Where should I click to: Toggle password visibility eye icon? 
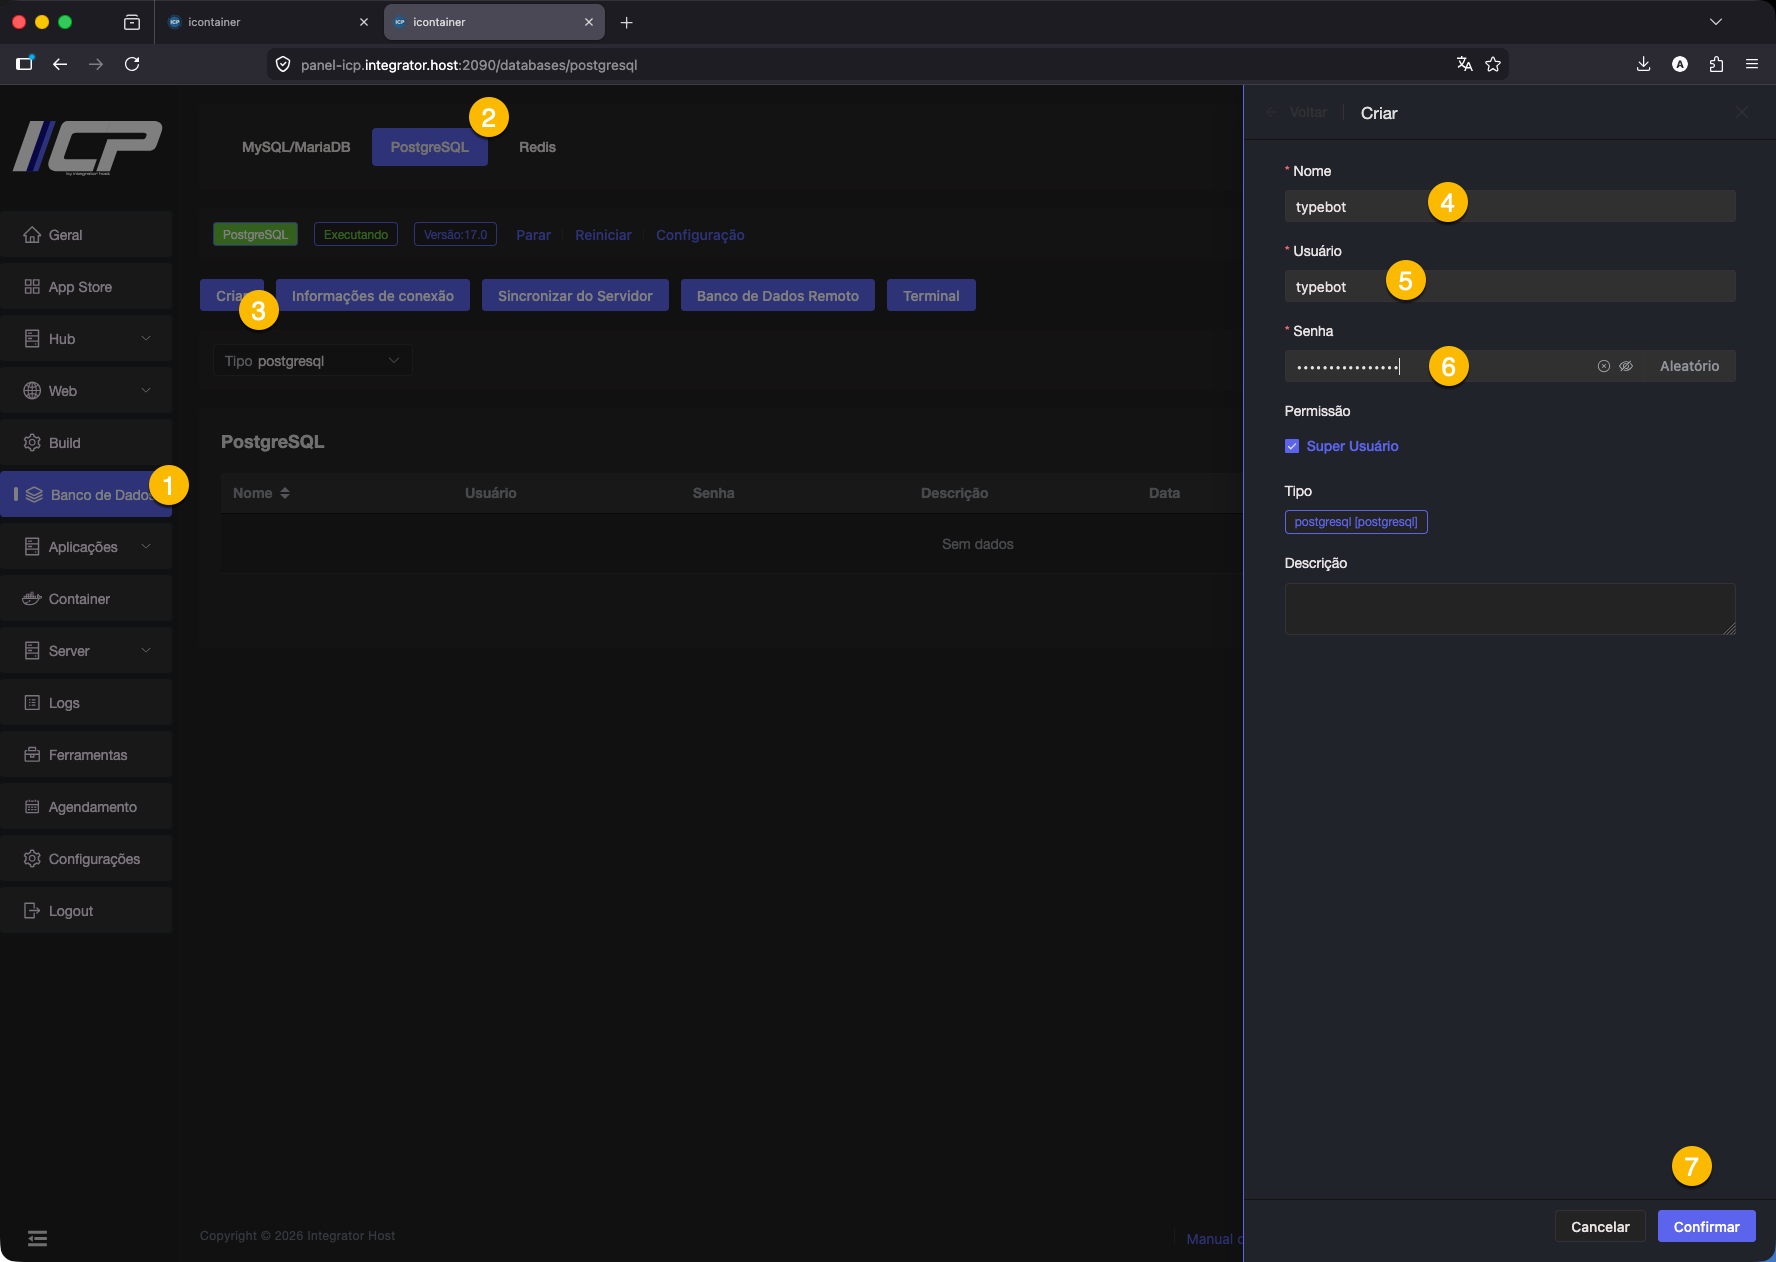[1626, 366]
